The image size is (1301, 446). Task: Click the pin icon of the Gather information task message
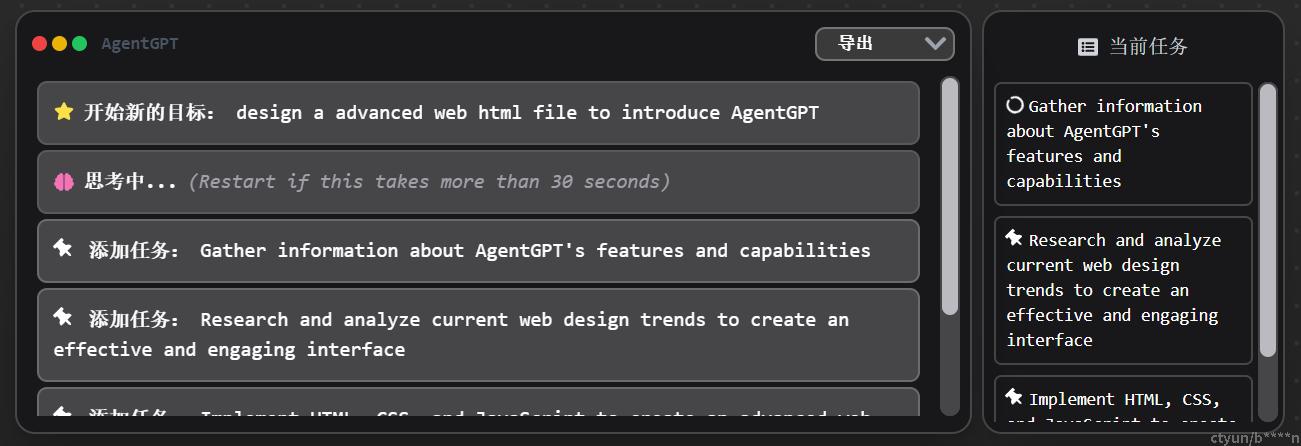(x=63, y=248)
